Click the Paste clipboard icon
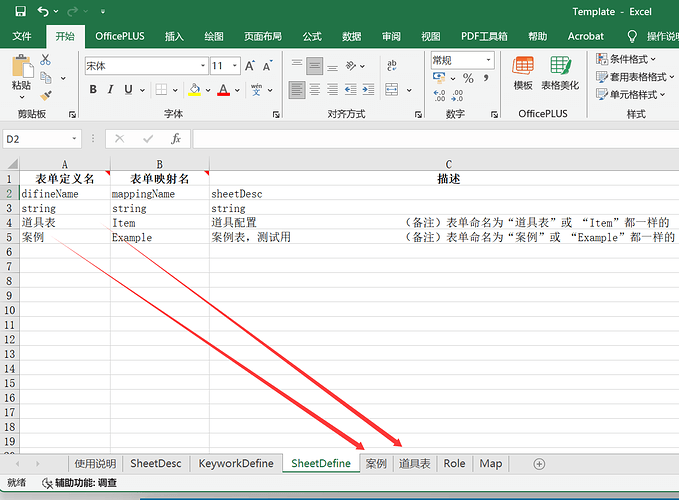 pyautogui.click(x=22, y=66)
